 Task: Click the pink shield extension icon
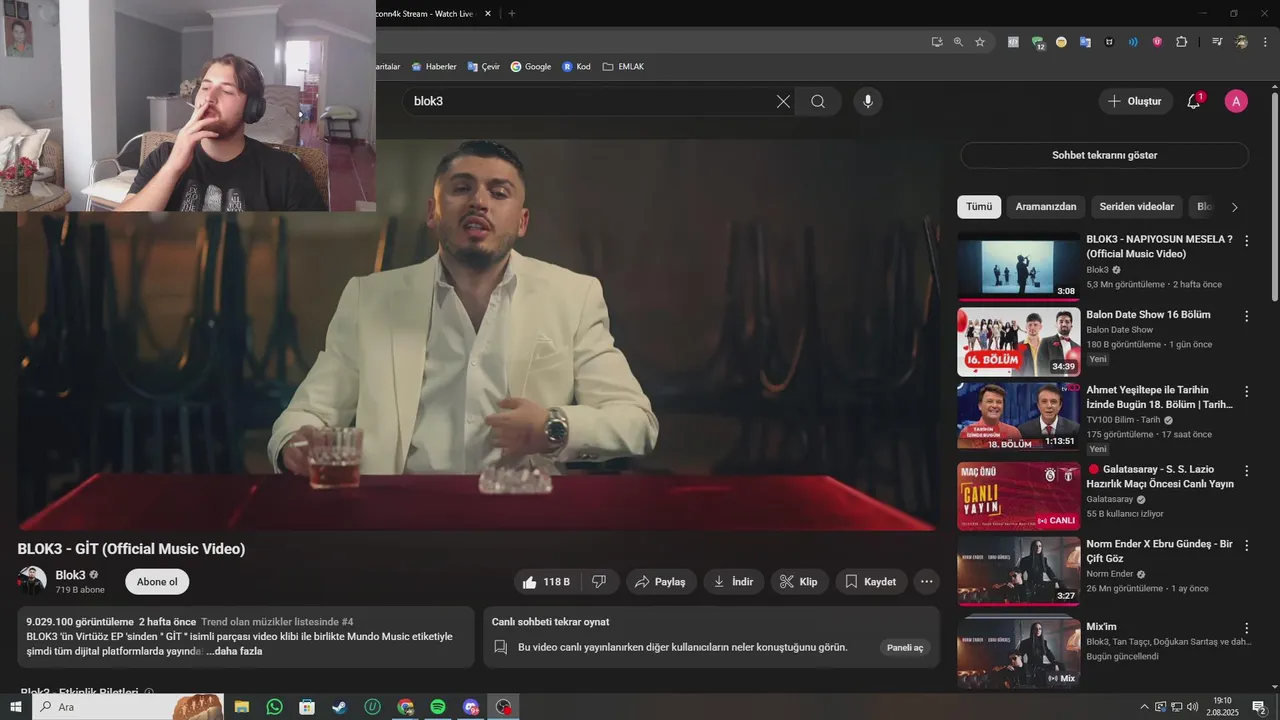[1157, 42]
